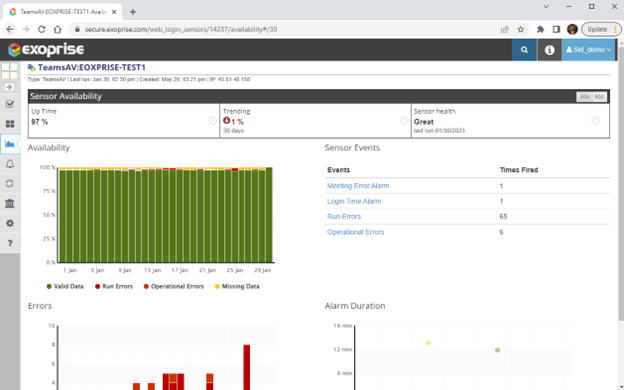Open the tab search chevron

pos(546,6)
